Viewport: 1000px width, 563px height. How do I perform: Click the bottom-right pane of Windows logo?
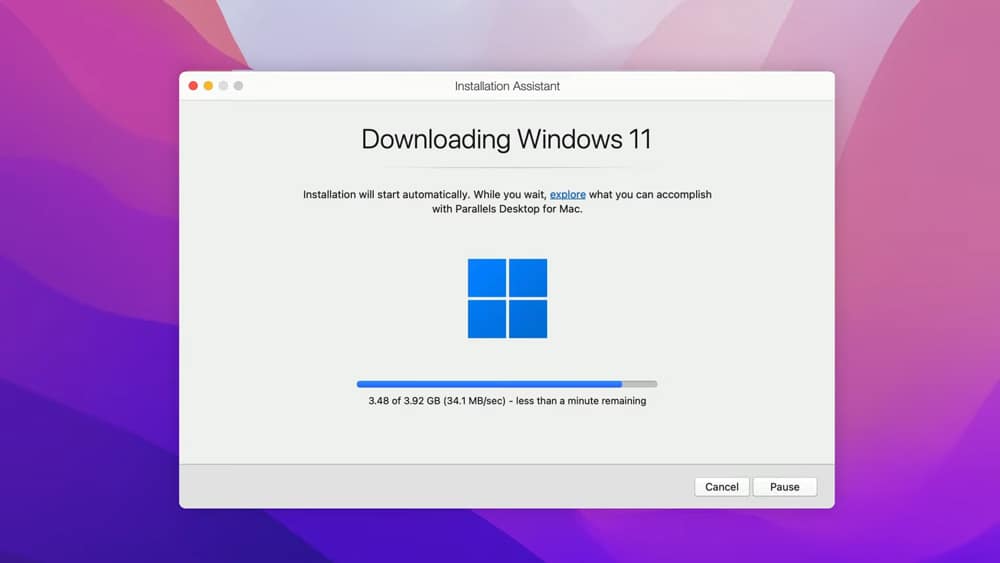(x=528, y=319)
